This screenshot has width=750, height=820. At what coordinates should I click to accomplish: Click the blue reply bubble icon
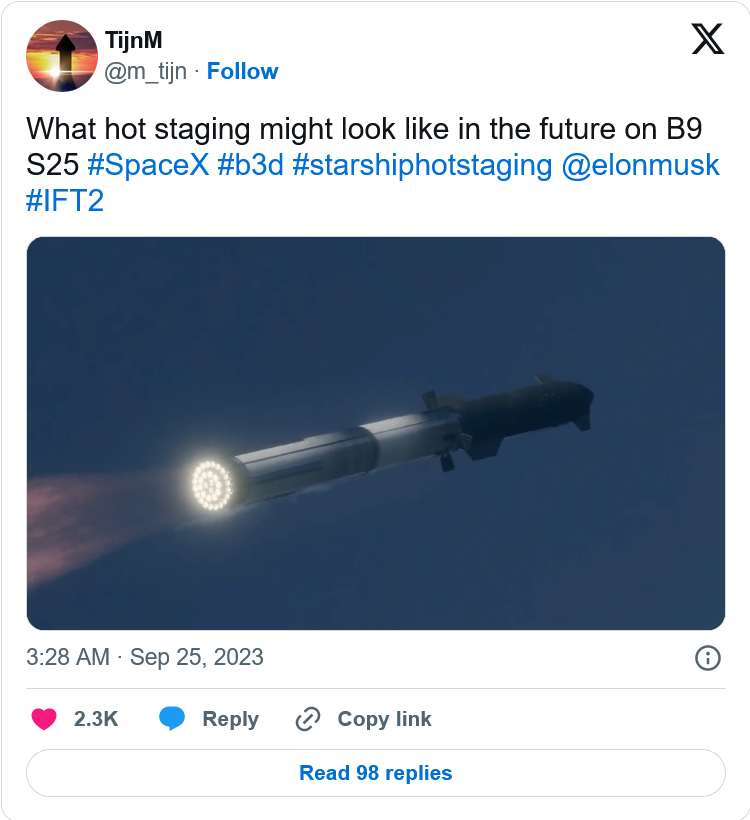(172, 719)
